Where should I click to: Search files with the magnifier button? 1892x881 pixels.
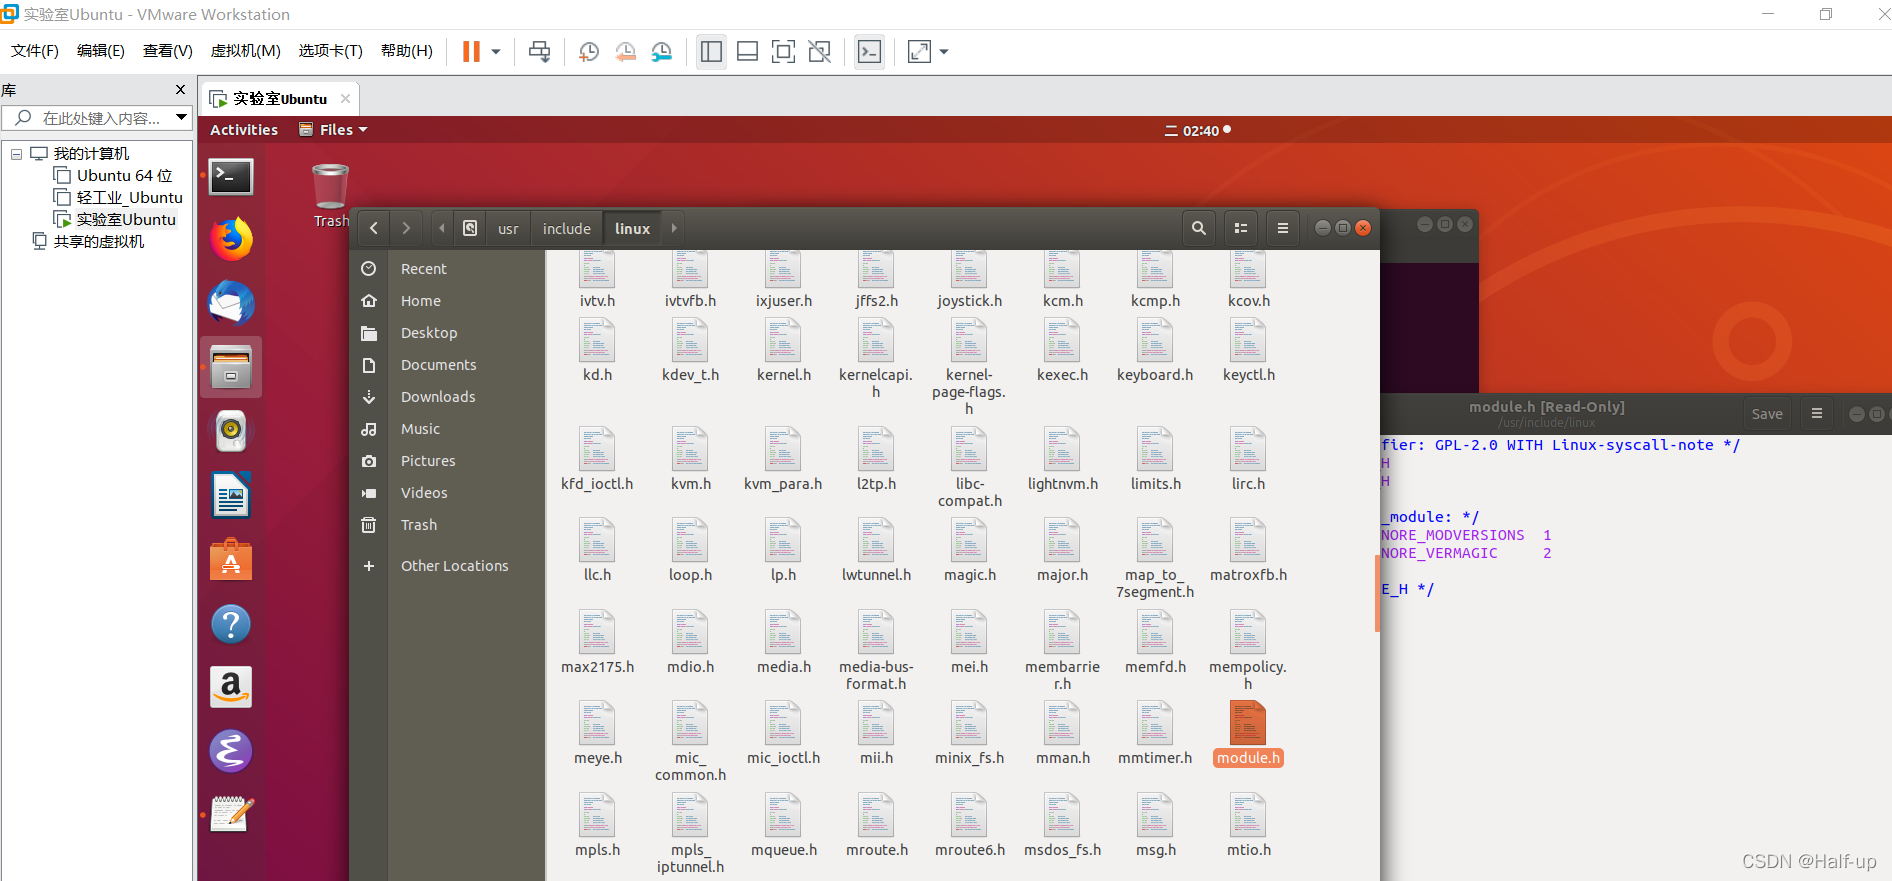point(1198,228)
